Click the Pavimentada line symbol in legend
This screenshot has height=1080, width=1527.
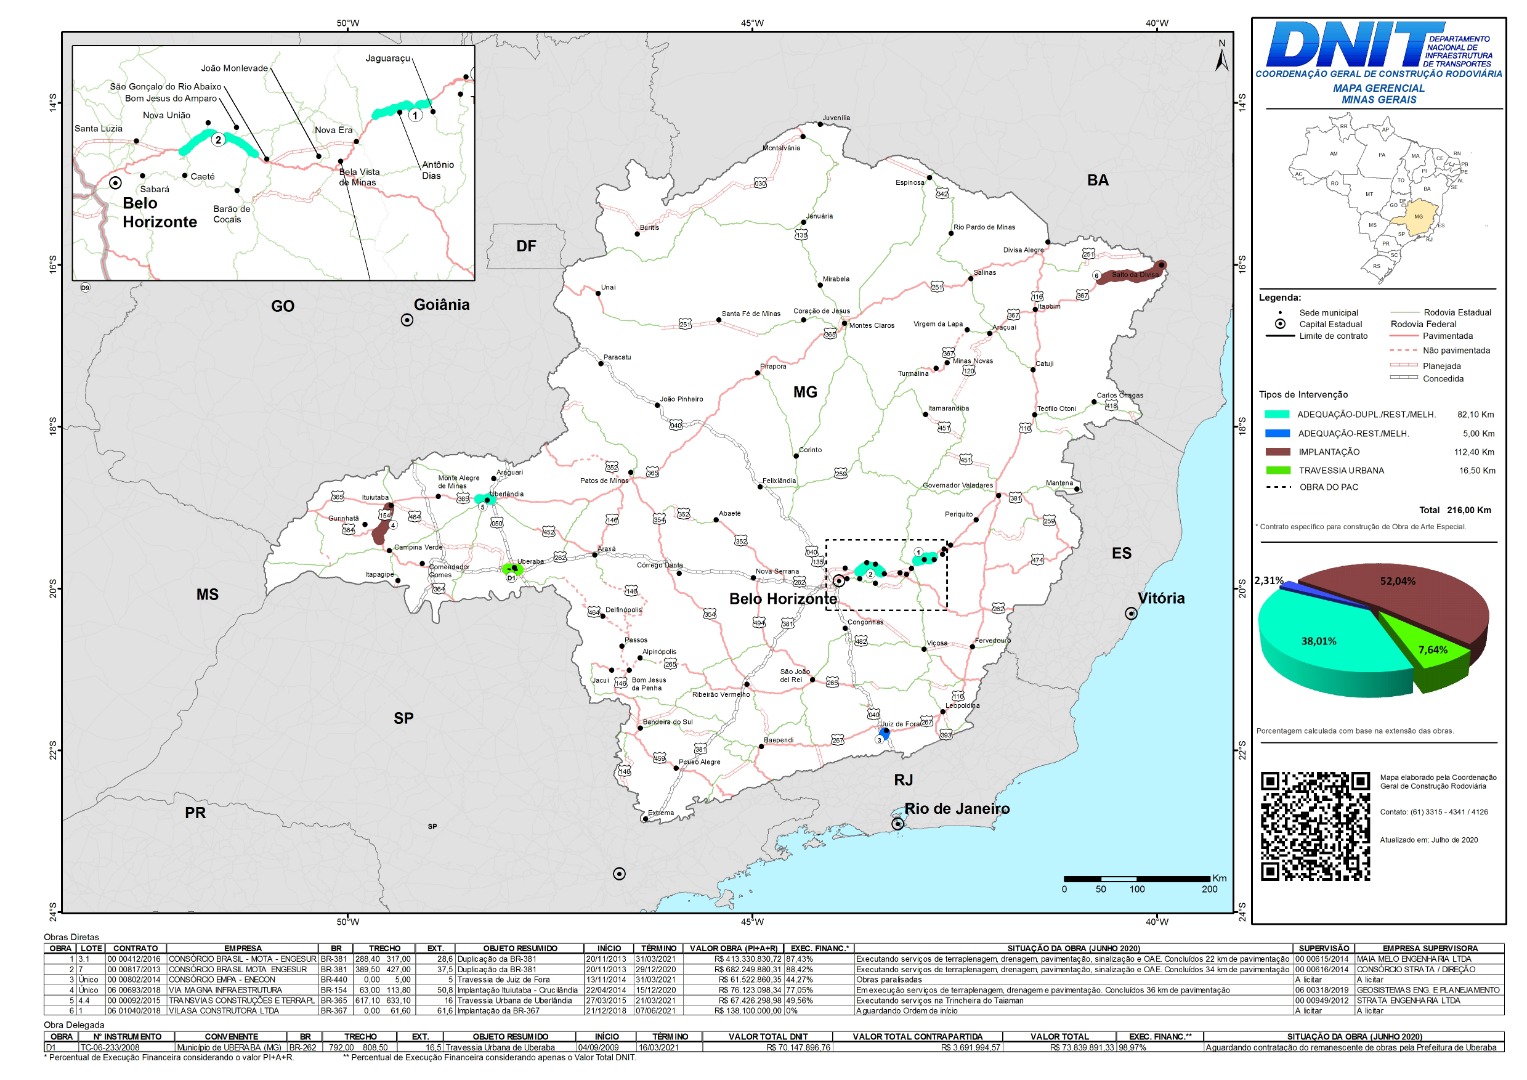pos(1405,336)
